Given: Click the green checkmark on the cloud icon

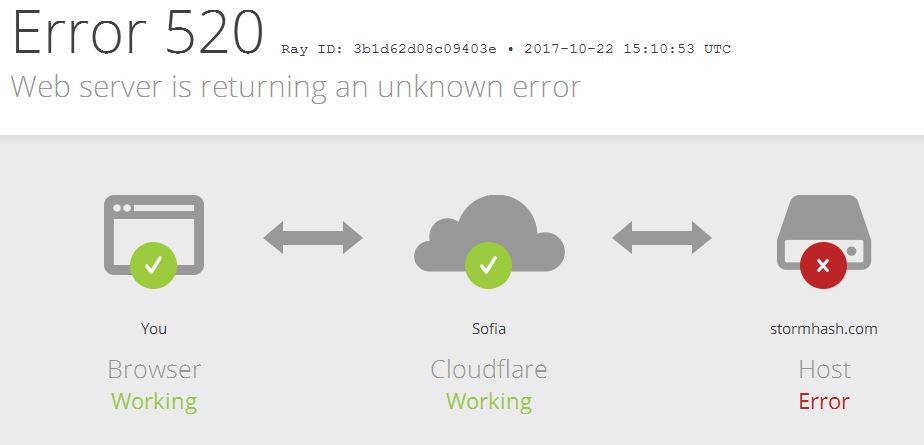Looking at the screenshot, I should (489, 266).
